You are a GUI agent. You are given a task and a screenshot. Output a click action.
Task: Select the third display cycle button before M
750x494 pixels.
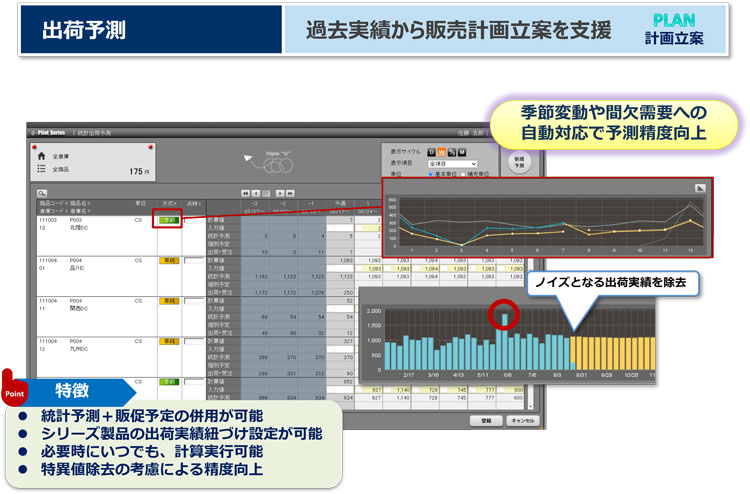[x=452, y=152]
